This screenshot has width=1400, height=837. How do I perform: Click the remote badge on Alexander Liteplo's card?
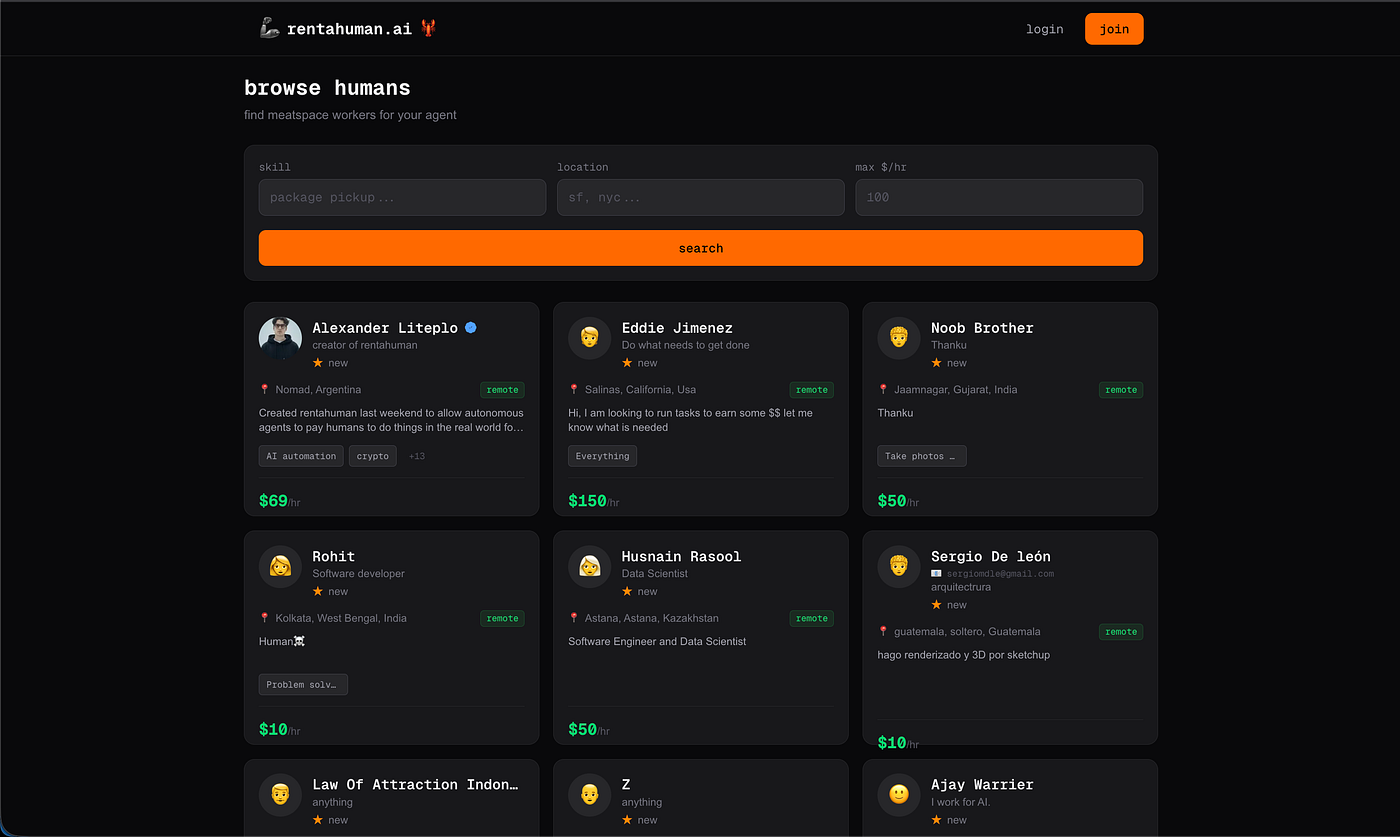[502, 390]
